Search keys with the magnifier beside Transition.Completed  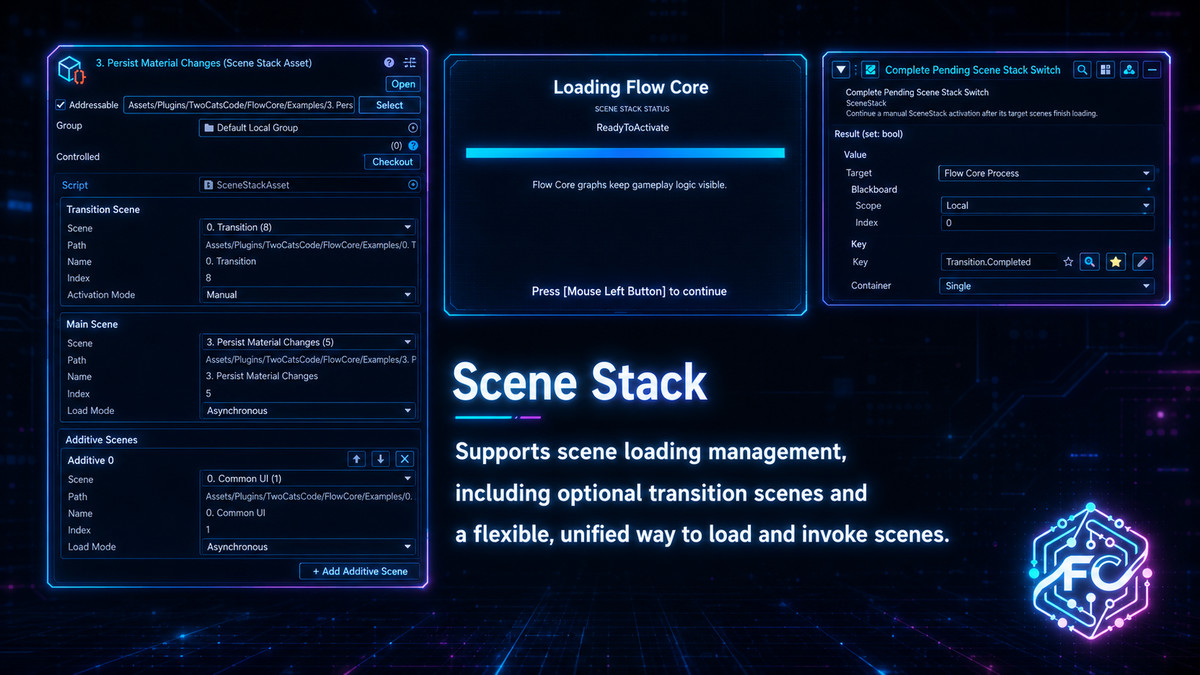(1090, 262)
